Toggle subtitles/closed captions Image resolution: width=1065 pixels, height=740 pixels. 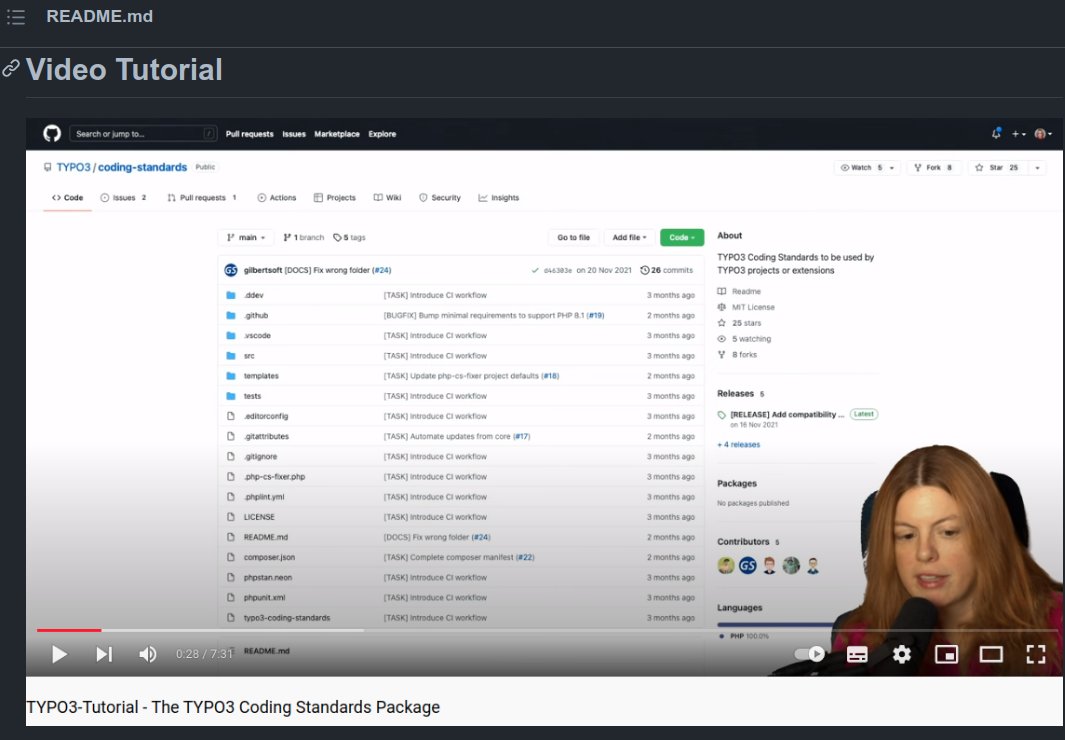coord(857,654)
